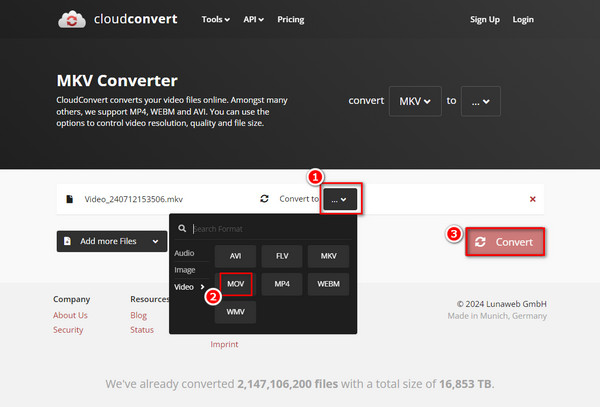600x407 pixels.
Task: Select the Image format category
Action: click(185, 270)
